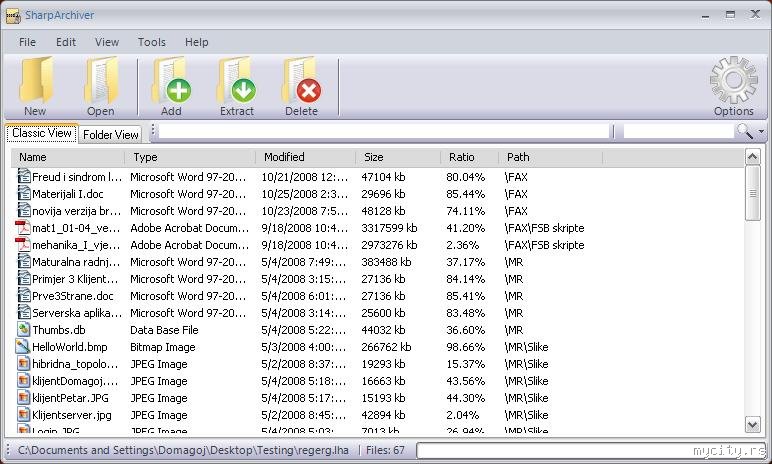Click the regerg.lha archive path in status bar
The image size is (772, 464).
pos(183,450)
